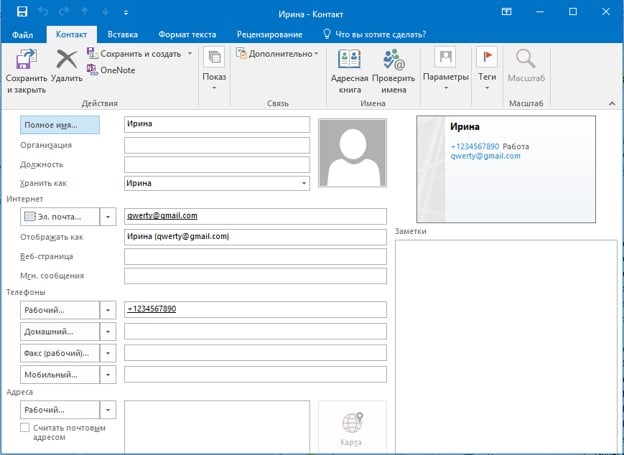
Task: Click the Факс (рабочий) input field
Action: (255, 353)
